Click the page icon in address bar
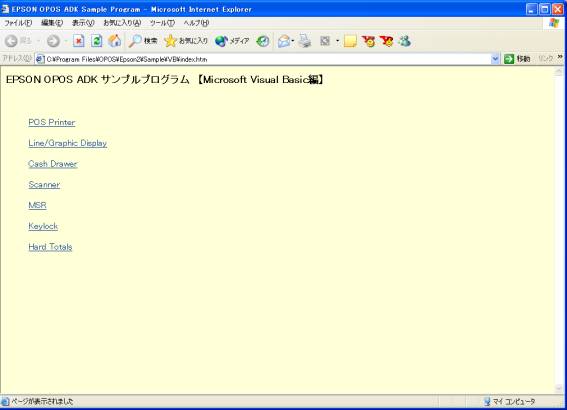567x410 pixels. (x=40, y=59)
